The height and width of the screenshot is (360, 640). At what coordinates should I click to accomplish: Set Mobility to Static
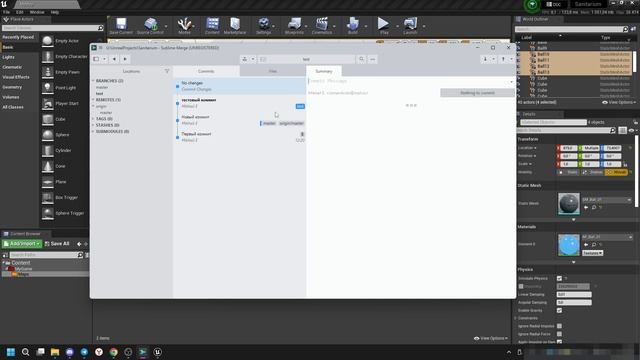569,172
